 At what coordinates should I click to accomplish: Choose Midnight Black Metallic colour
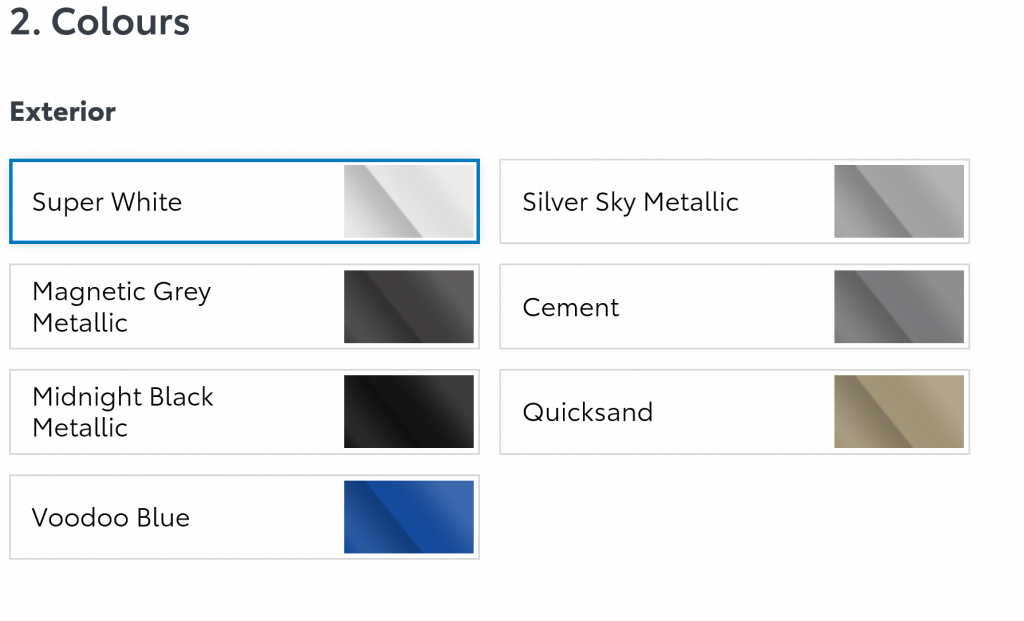[244, 411]
